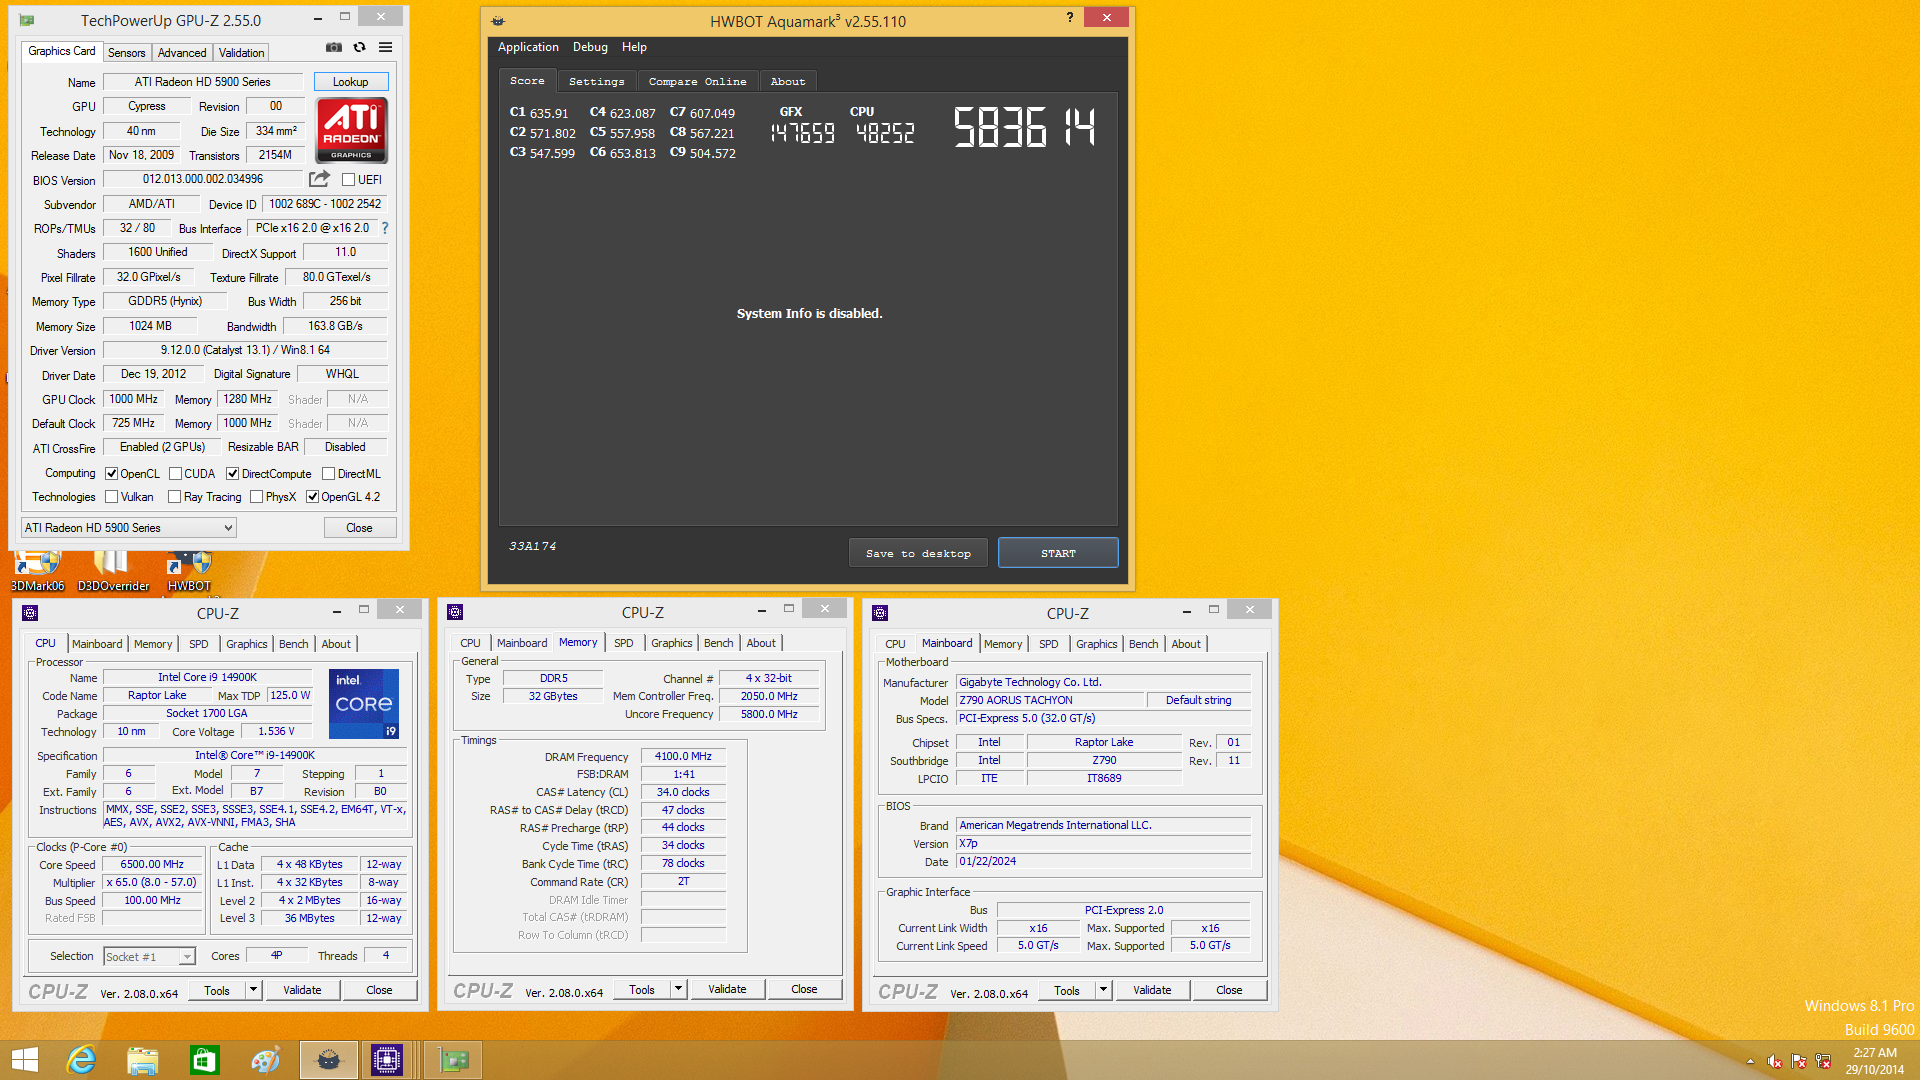
Task: Open the Aquamark Settings tab
Action: coord(596,82)
